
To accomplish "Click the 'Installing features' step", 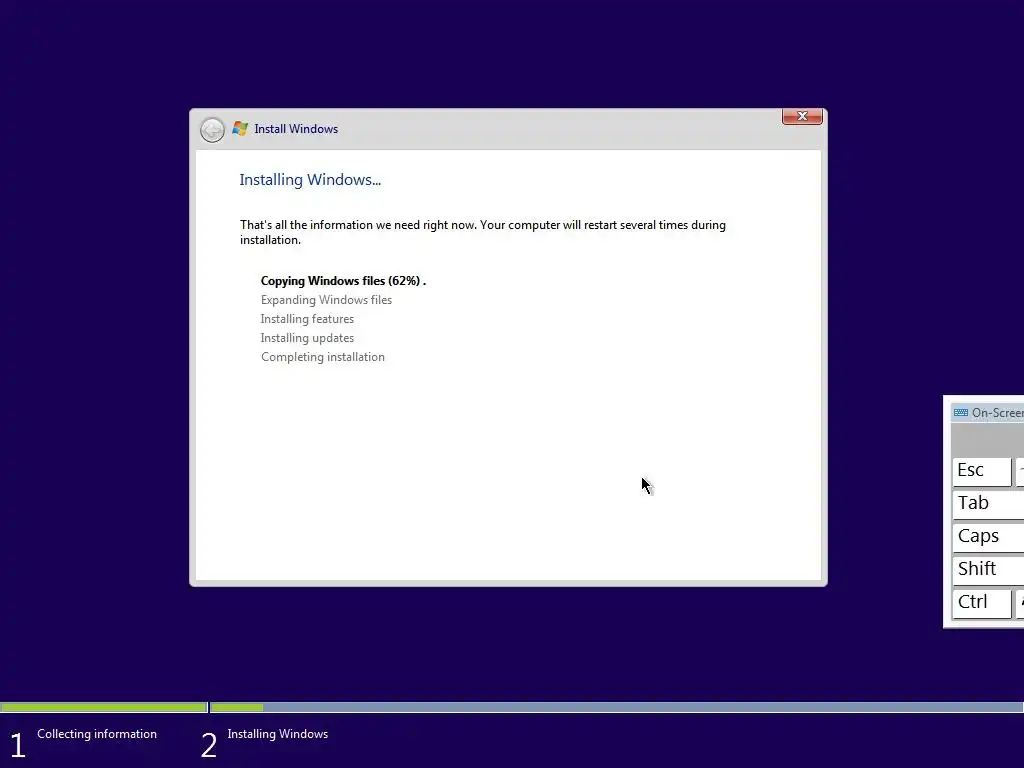I will pos(307,319).
